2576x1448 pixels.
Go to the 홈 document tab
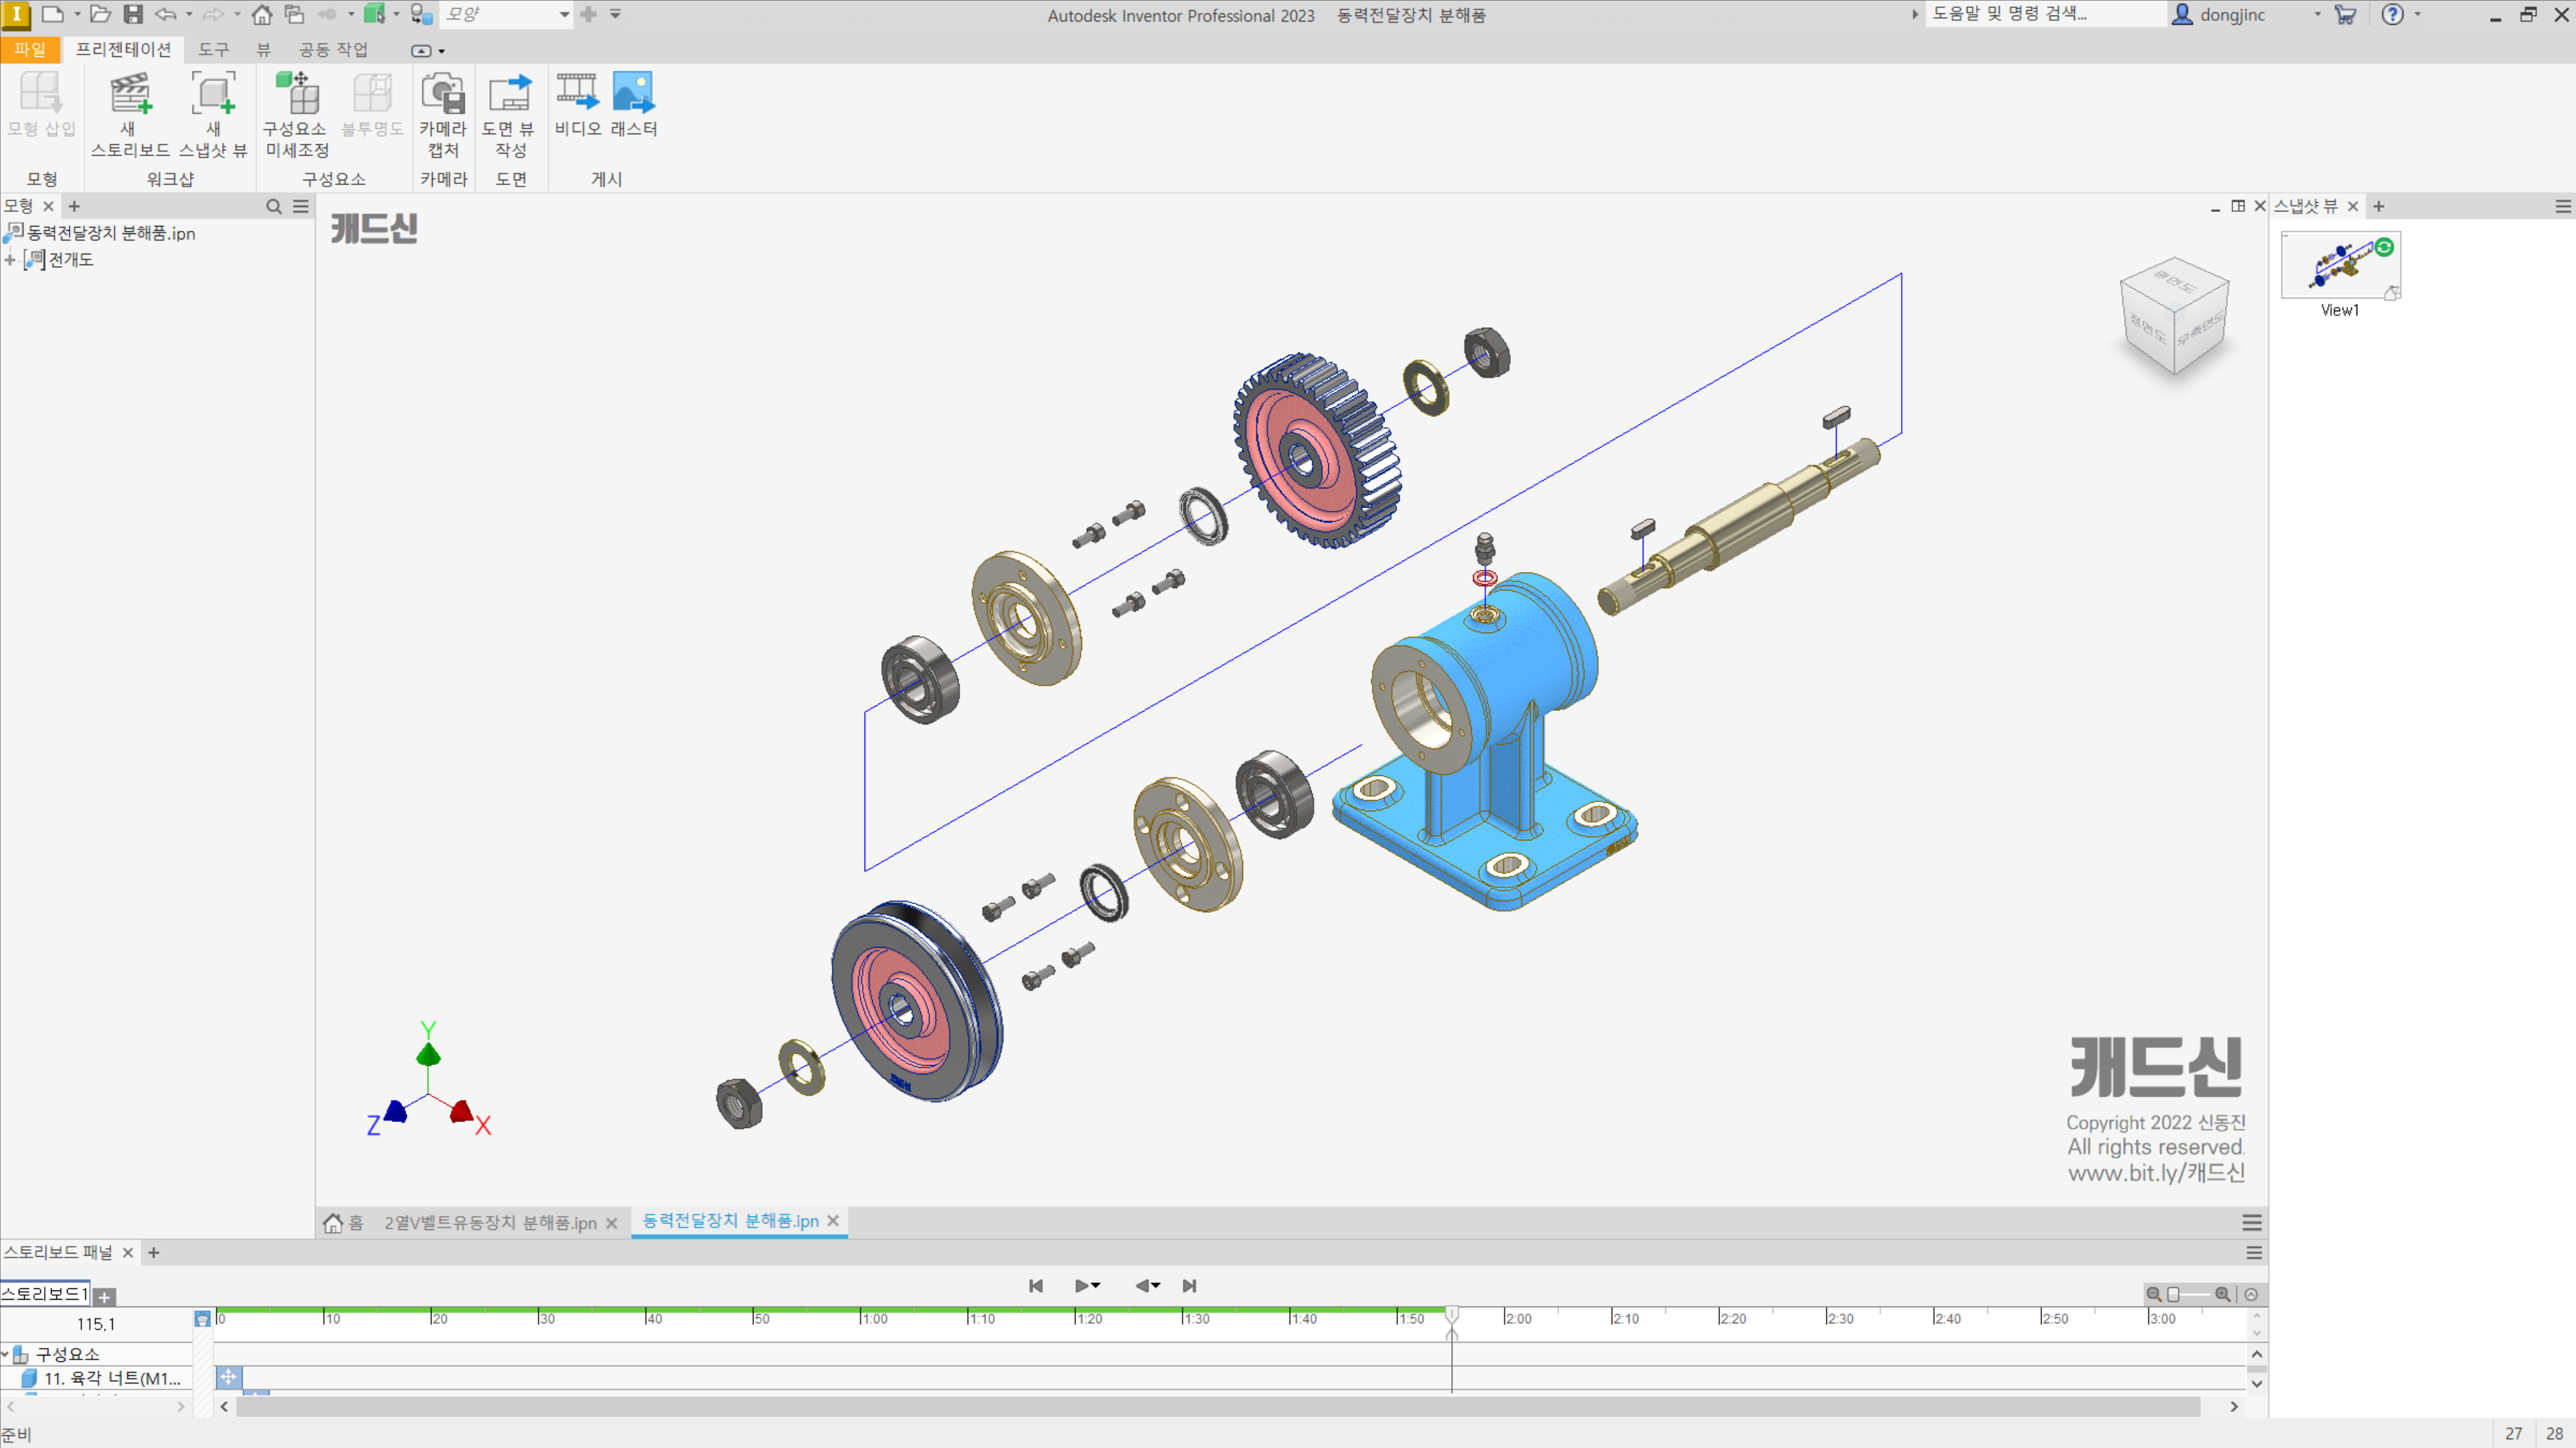click(344, 1223)
